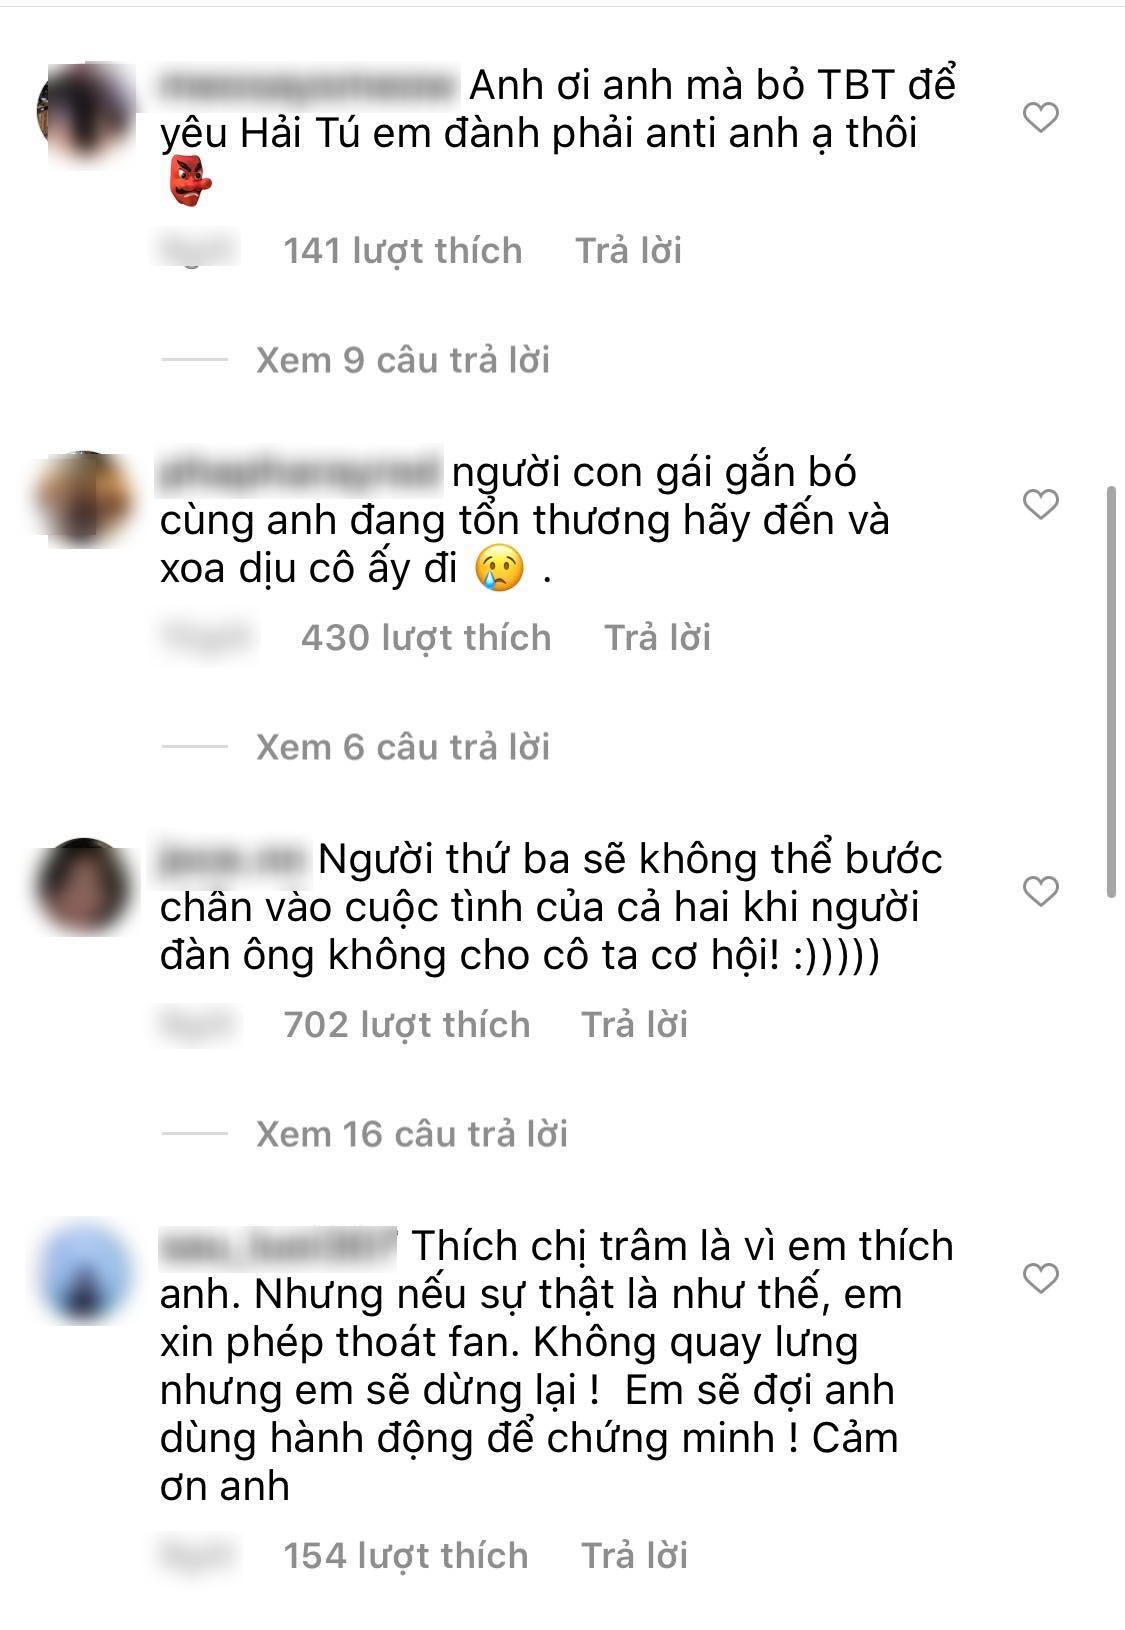The height and width of the screenshot is (1630, 1125).
Task: Reply to the comment with 154 likes
Action: click(x=635, y=1556)
